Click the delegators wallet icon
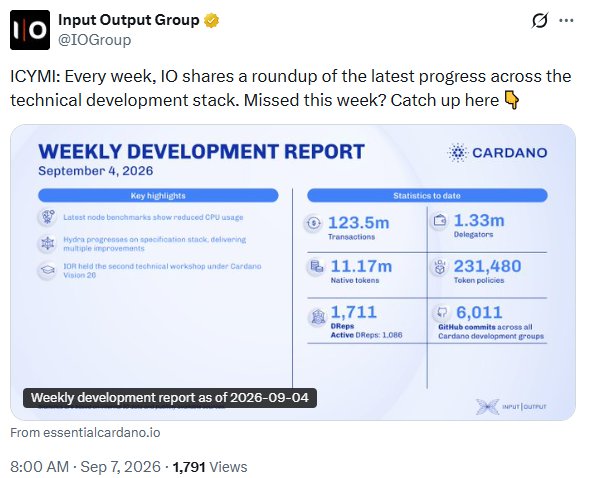 pos(439,220)
